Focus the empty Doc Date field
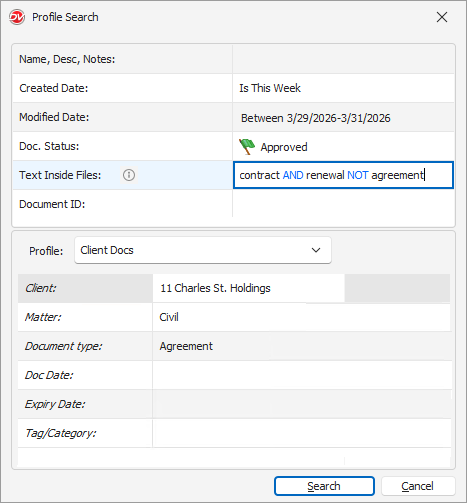 [302, 375]
